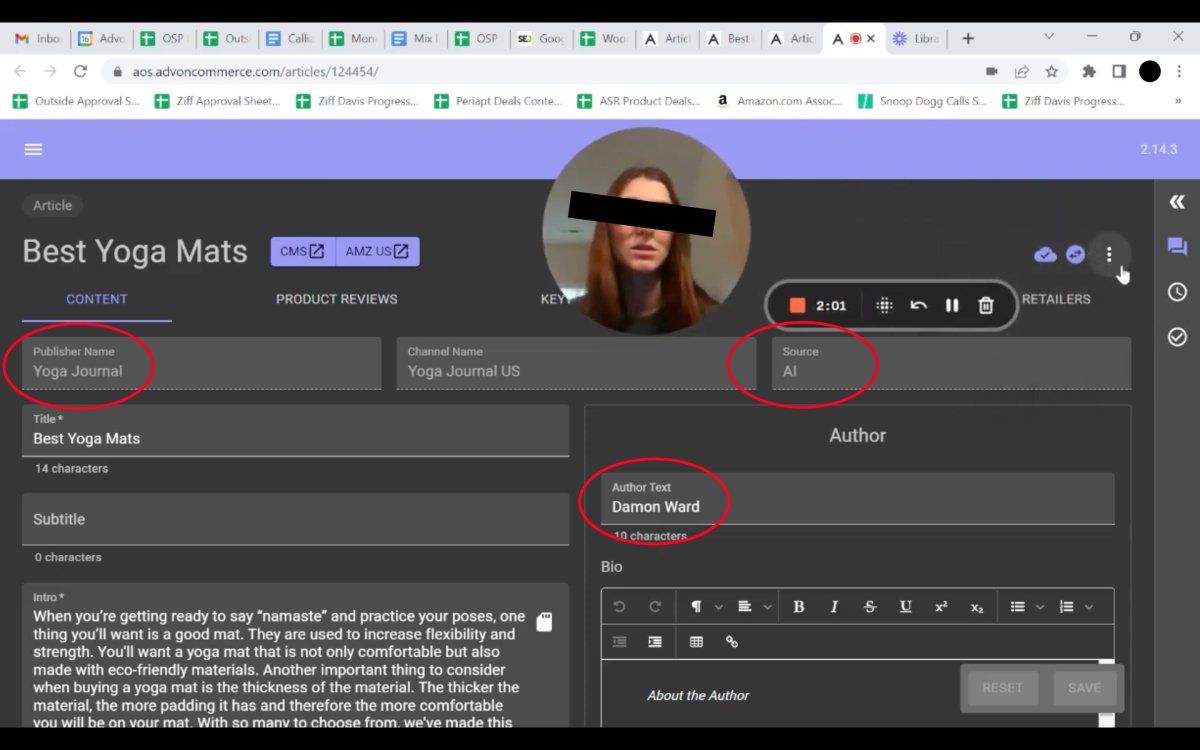Screen dimensions: 1200x750
Task: Click the sync arrows icon
Action: [x=1076, y=254]
